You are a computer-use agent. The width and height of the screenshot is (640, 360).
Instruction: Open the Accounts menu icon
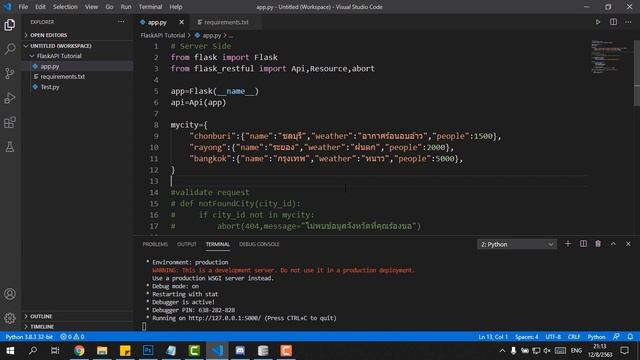coord(10,294)
